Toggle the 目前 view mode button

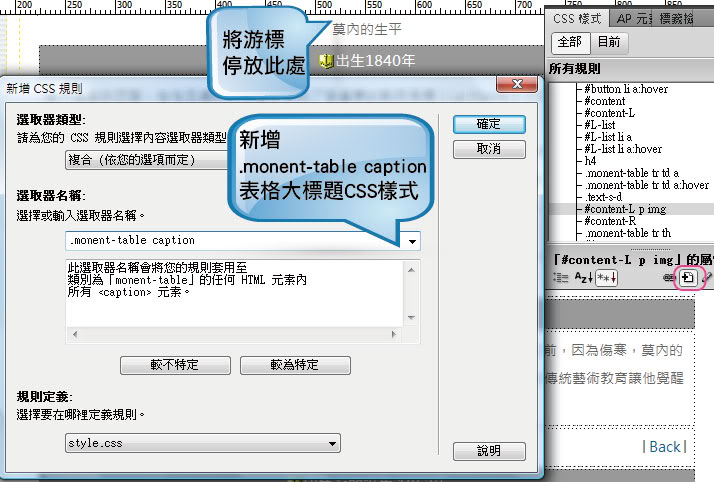[x=608, y=42]
